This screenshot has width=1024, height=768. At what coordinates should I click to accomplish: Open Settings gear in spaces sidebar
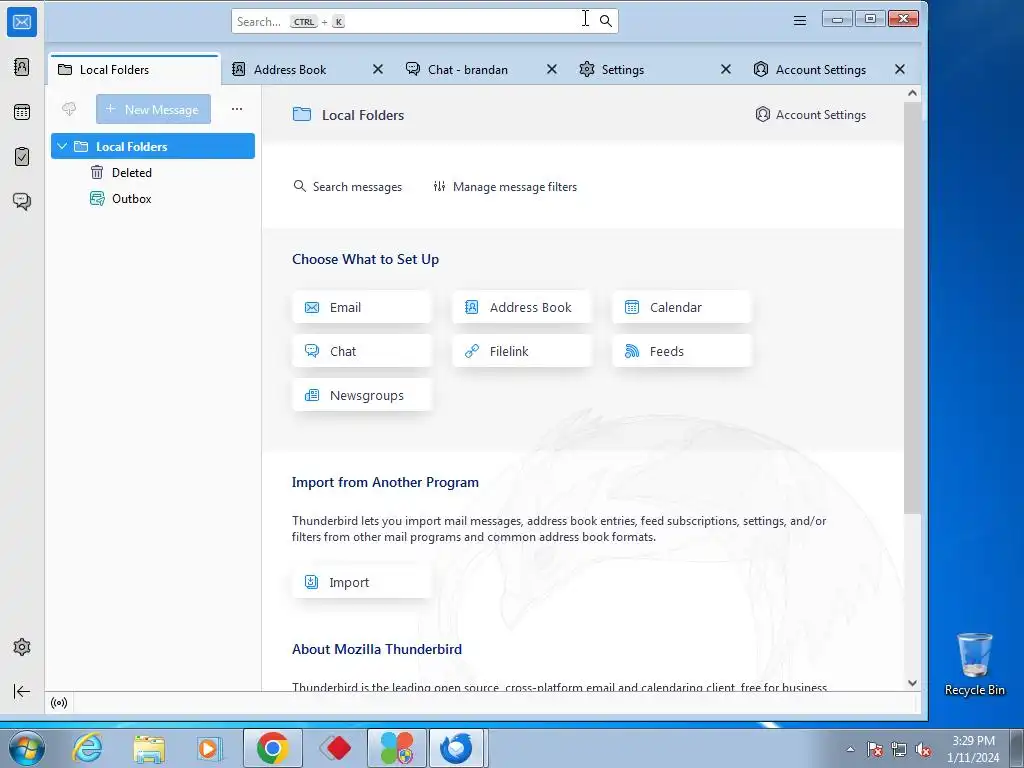[22, 647]
